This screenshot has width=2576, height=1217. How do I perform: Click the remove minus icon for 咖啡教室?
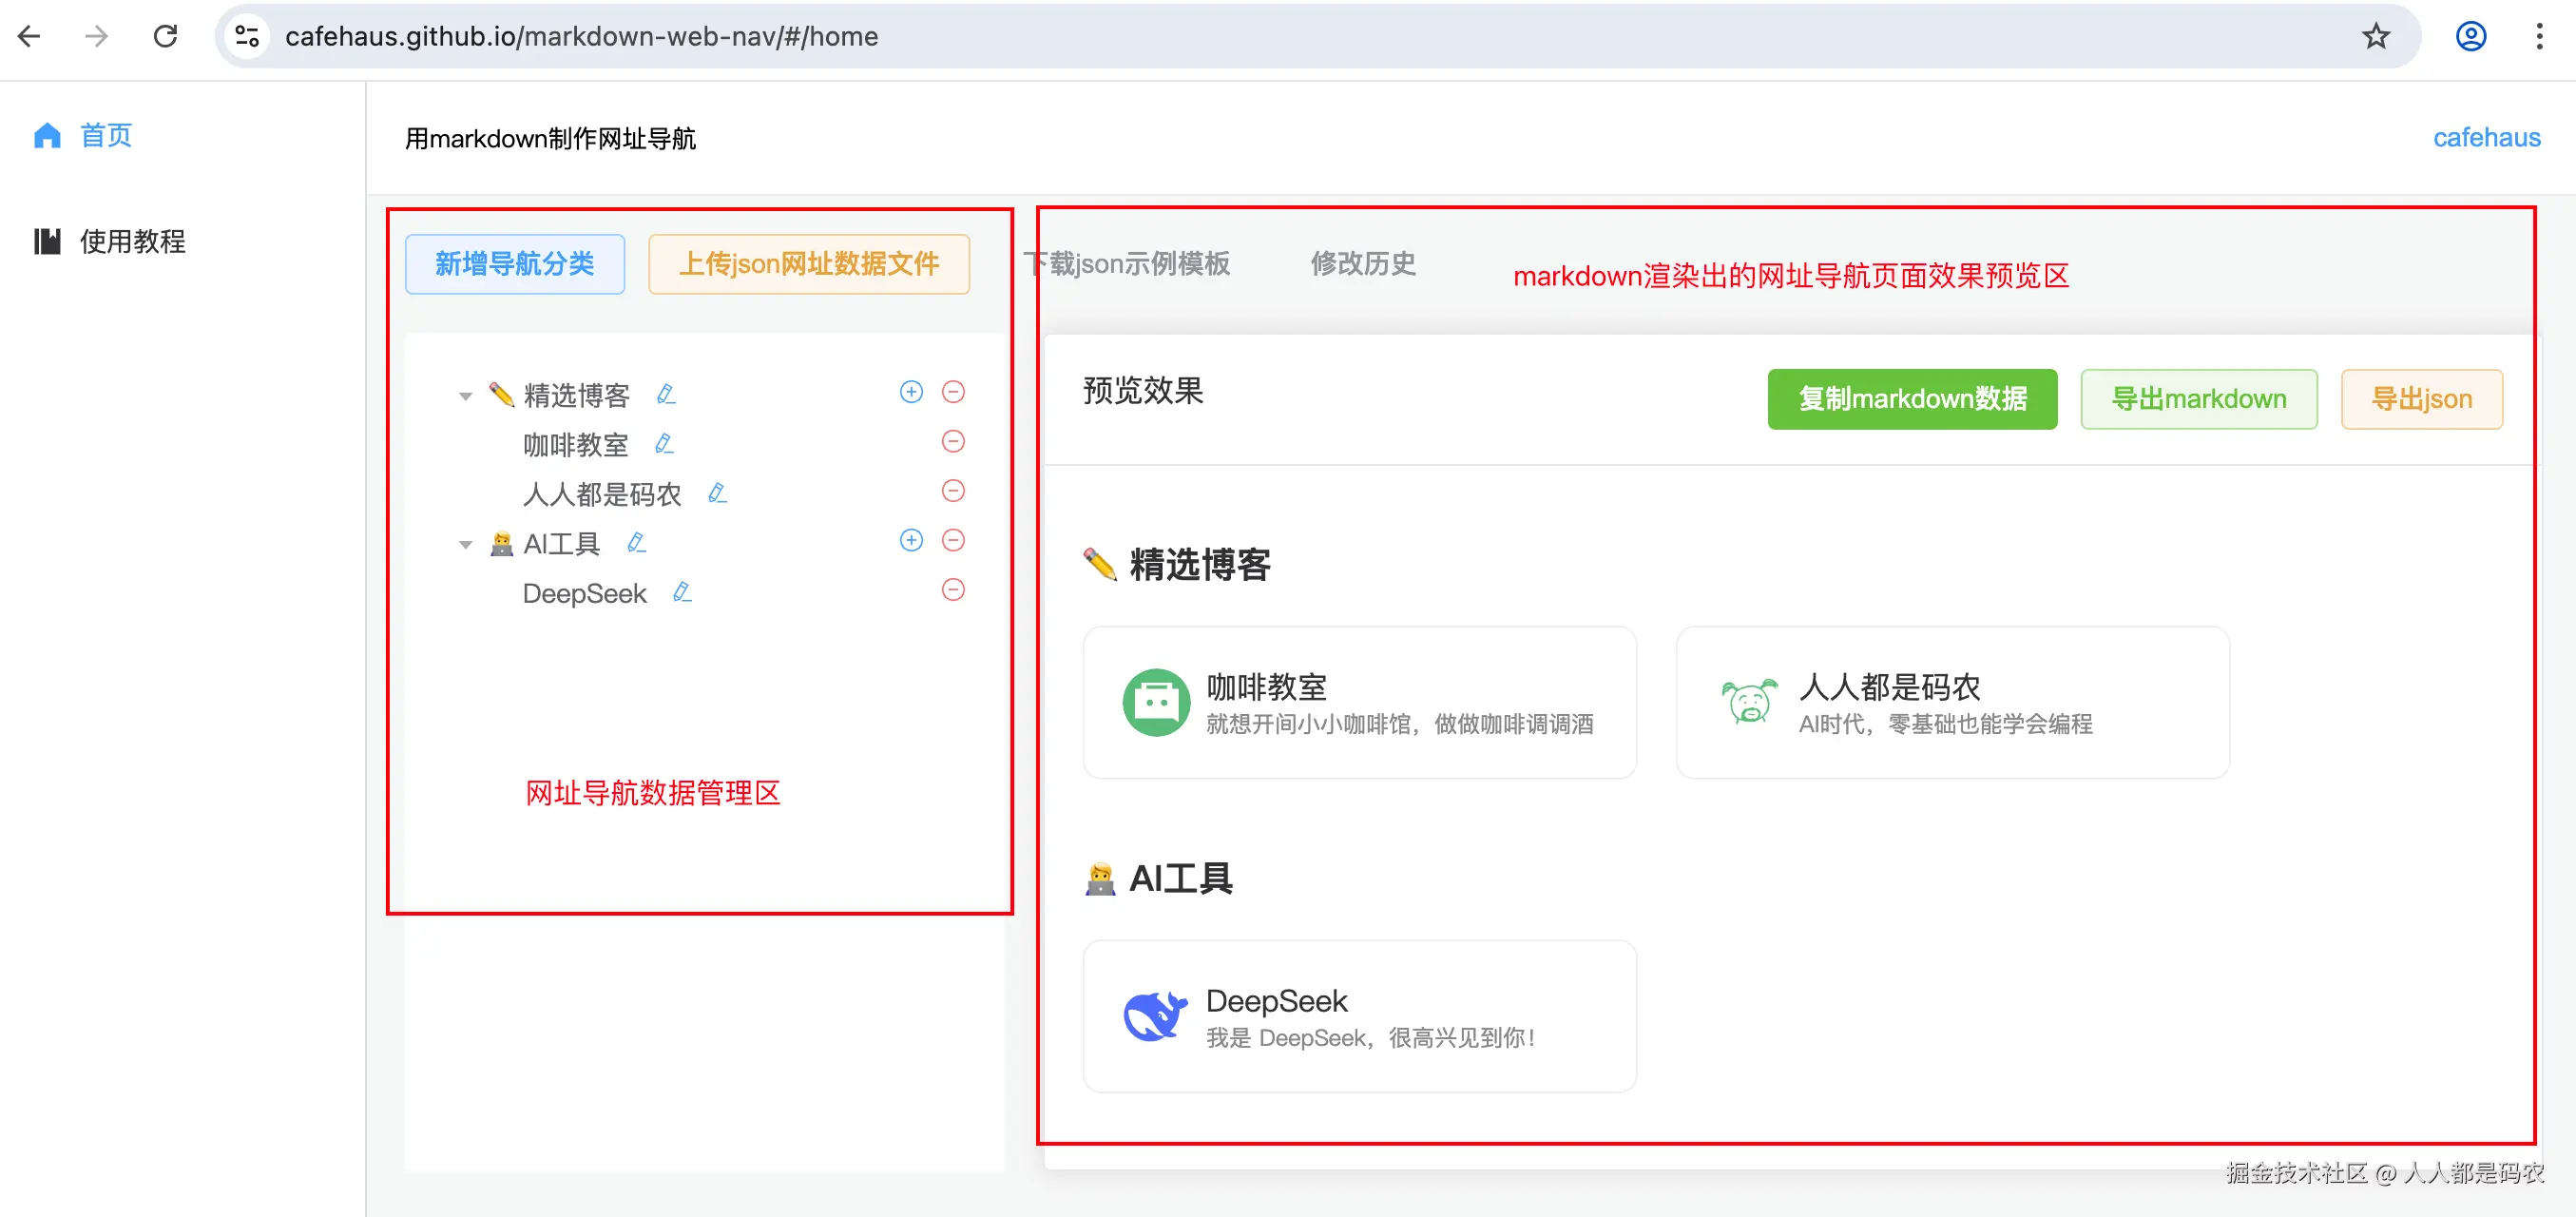click(953, 441)
